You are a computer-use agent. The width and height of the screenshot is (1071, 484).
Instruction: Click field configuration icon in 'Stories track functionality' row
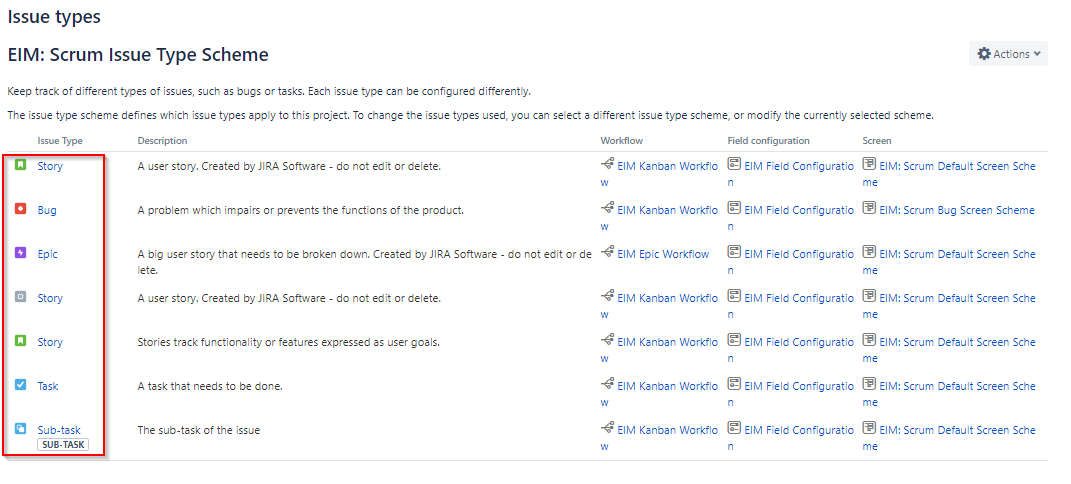734,341
